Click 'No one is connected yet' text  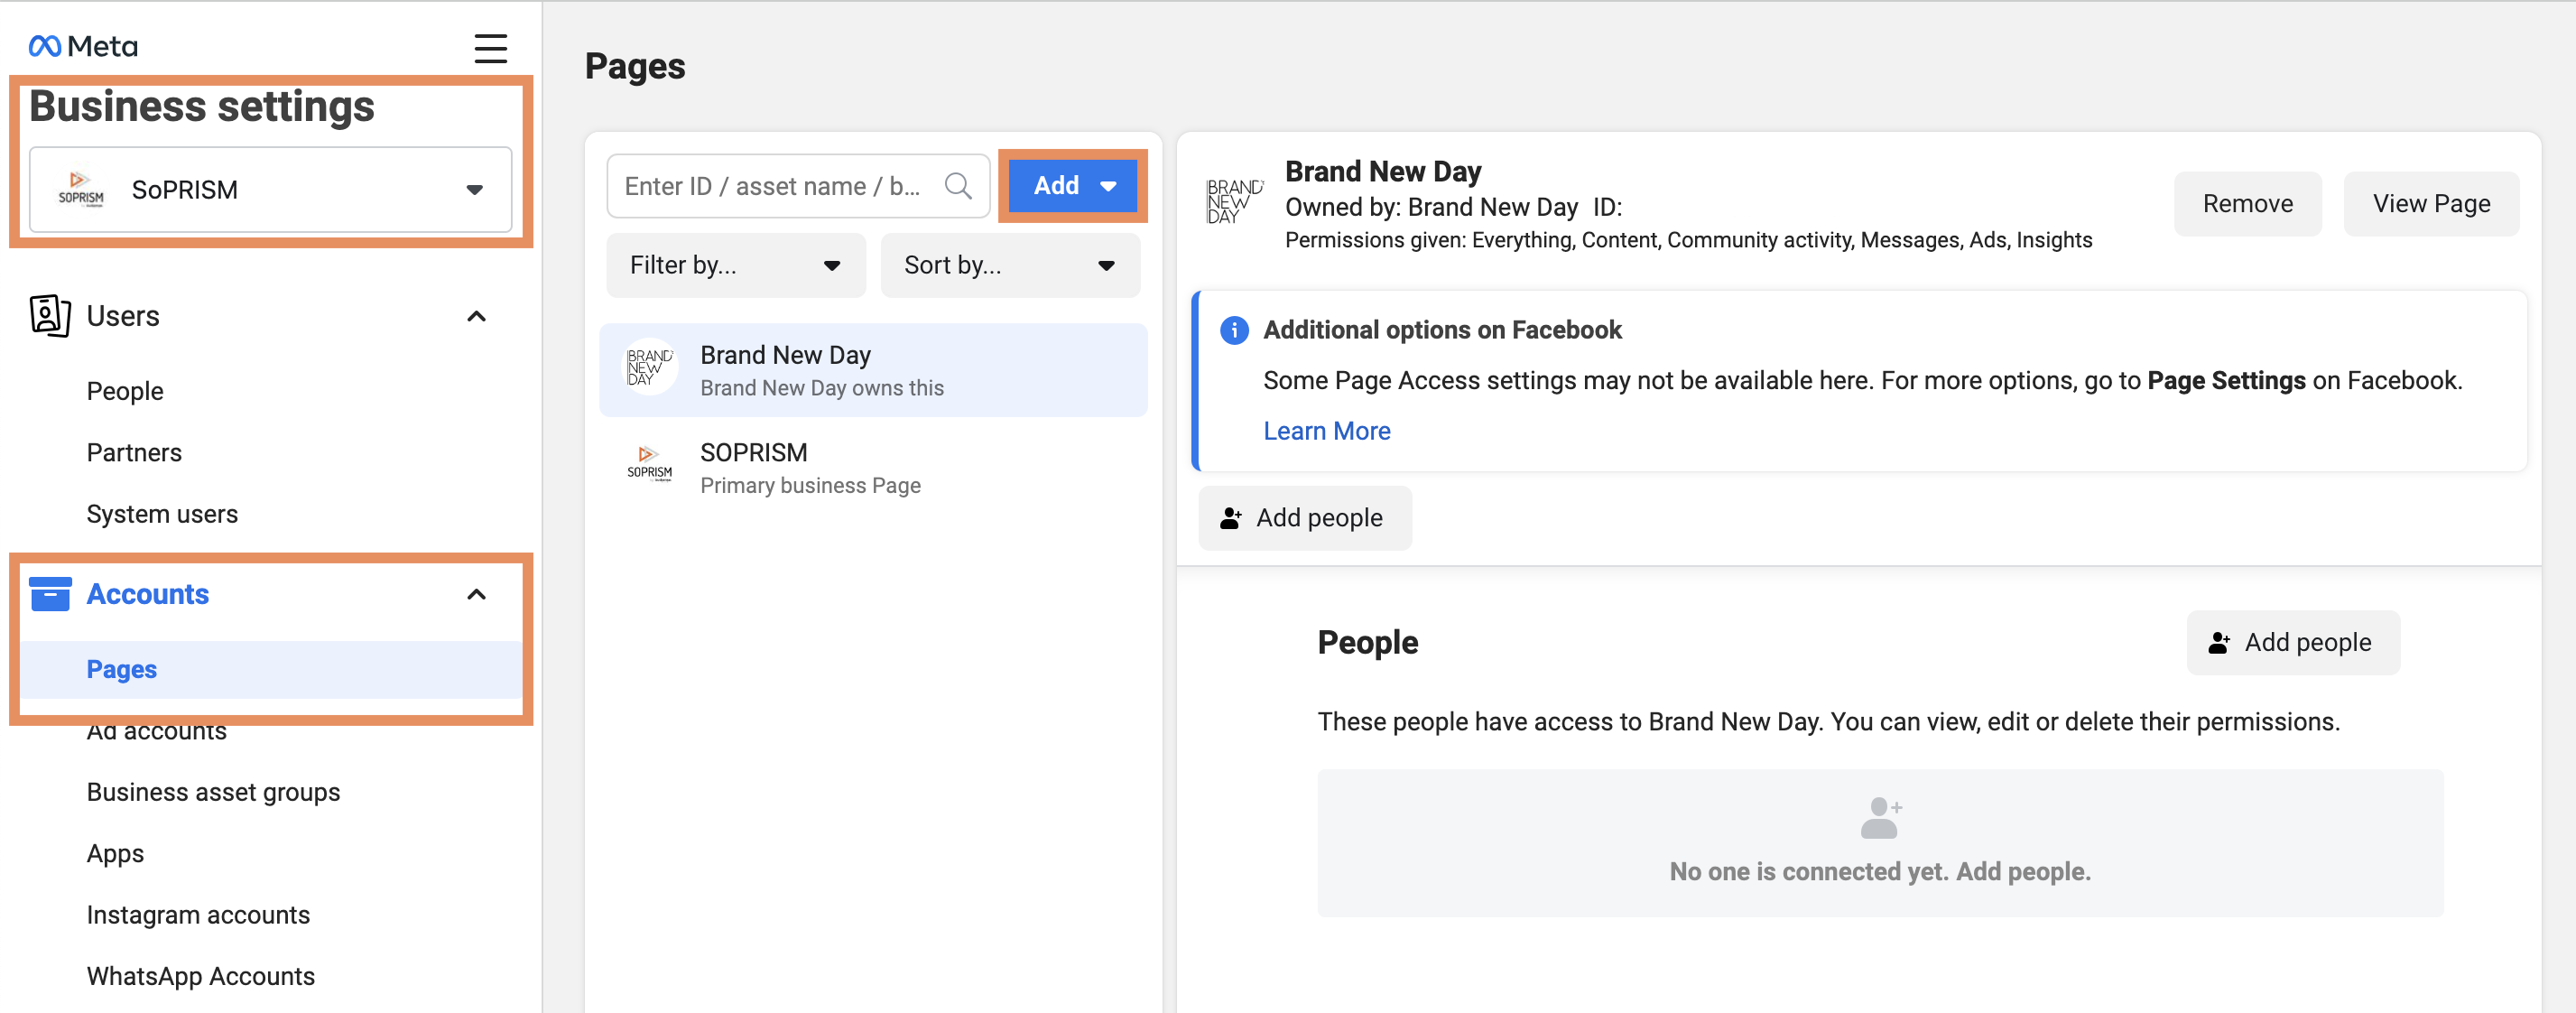coord(1879,871)
